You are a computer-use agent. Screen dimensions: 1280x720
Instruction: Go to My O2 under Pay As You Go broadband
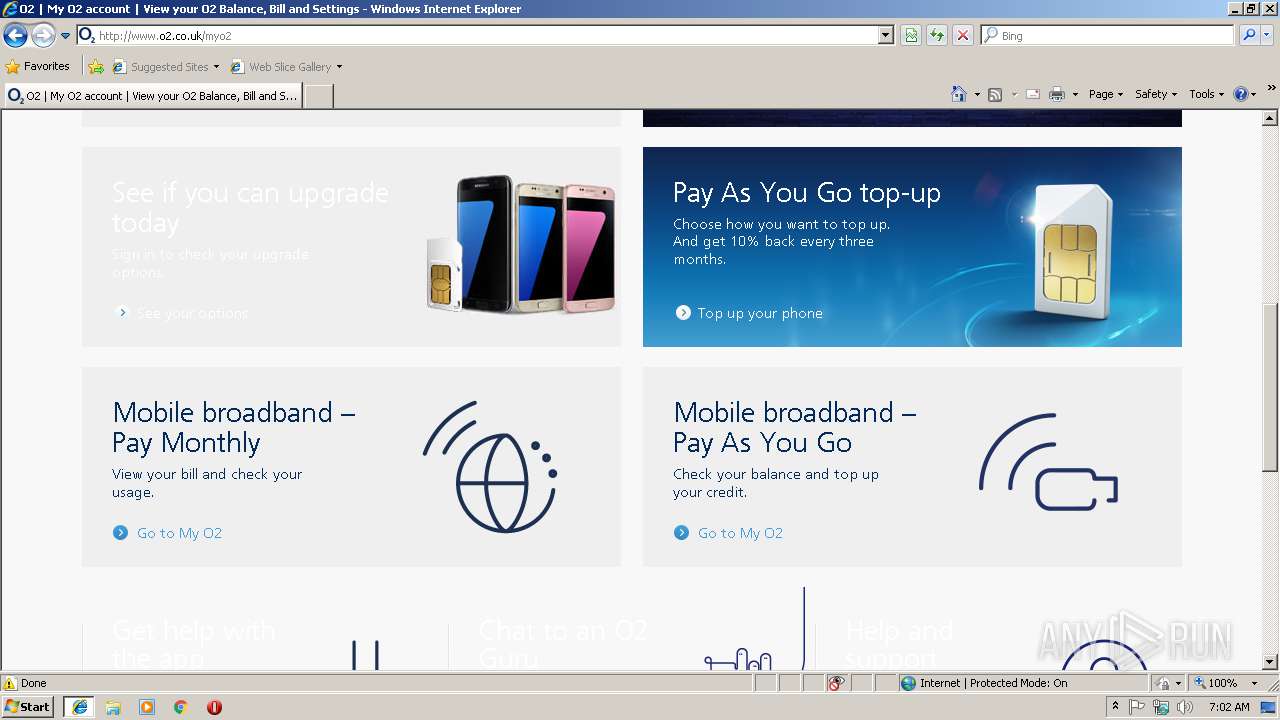point(740,533)
